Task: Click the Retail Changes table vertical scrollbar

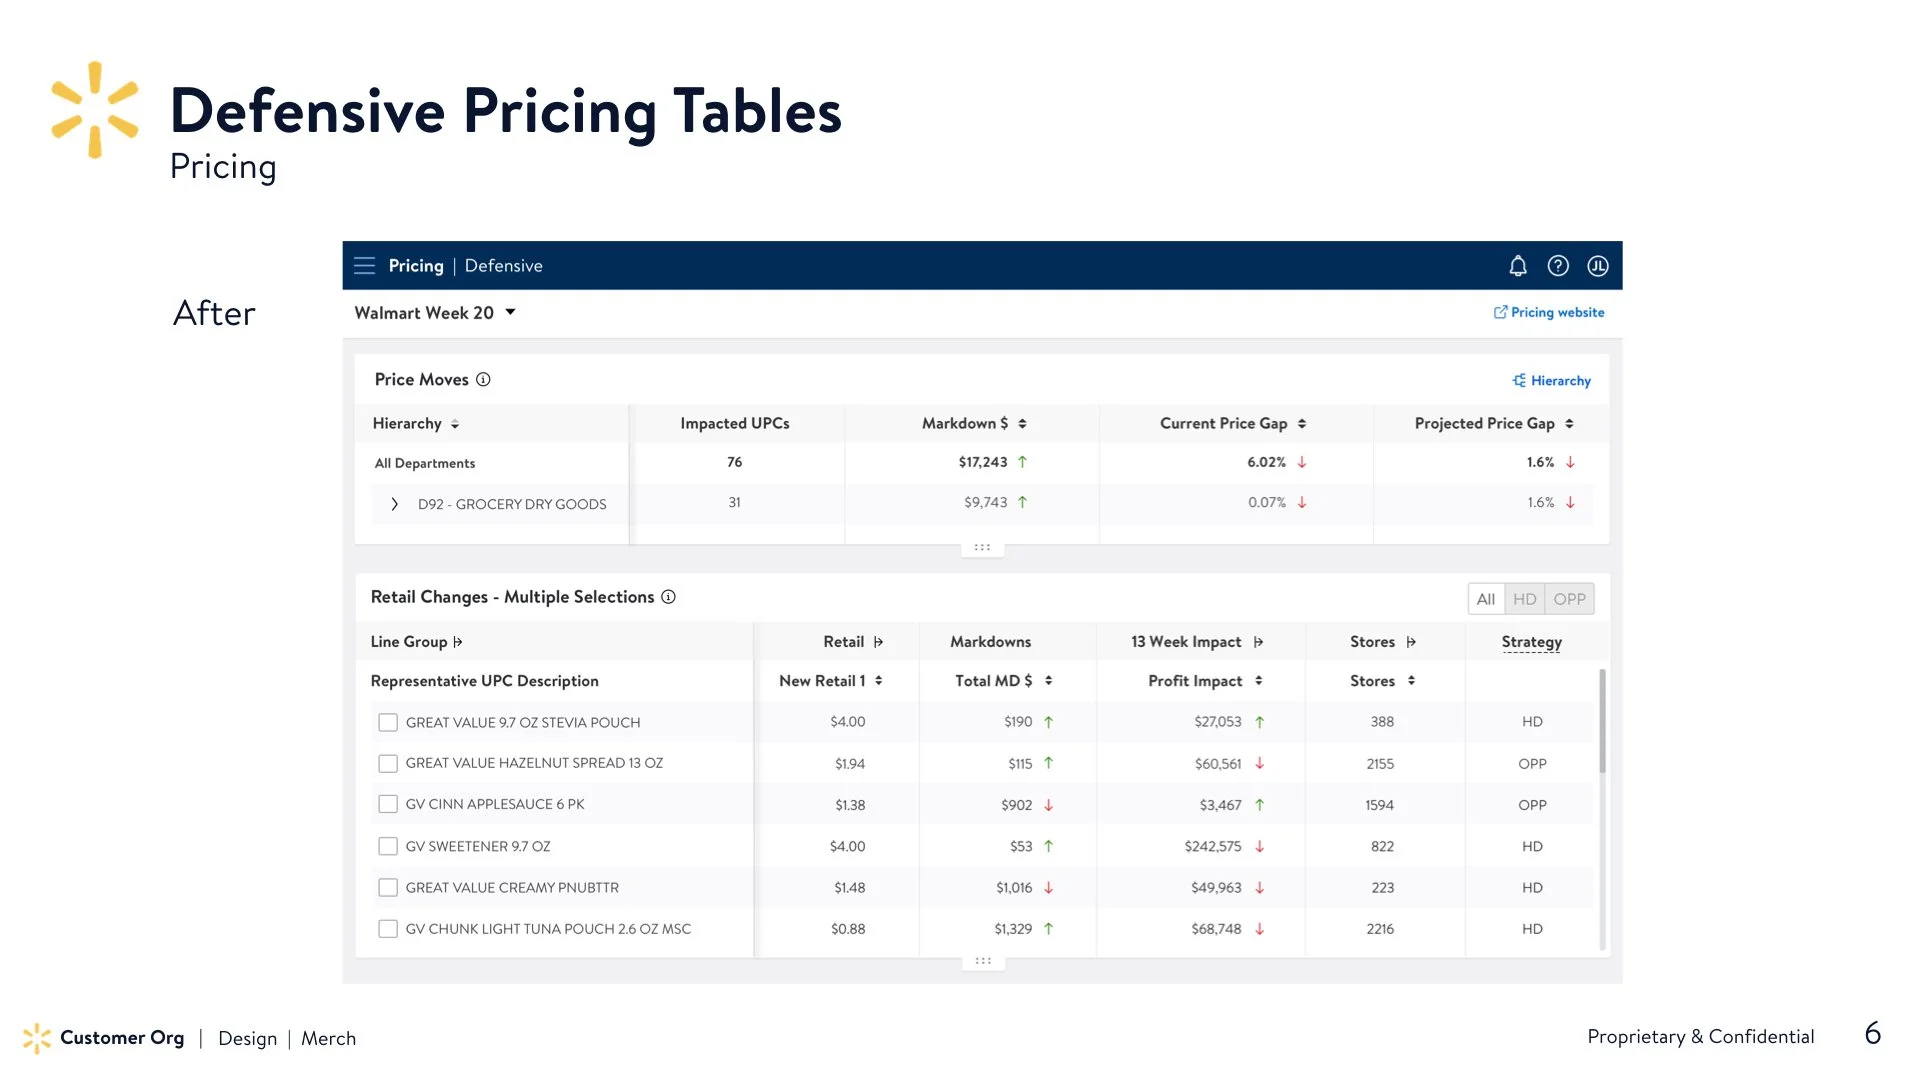Action: coord(1602,720)
